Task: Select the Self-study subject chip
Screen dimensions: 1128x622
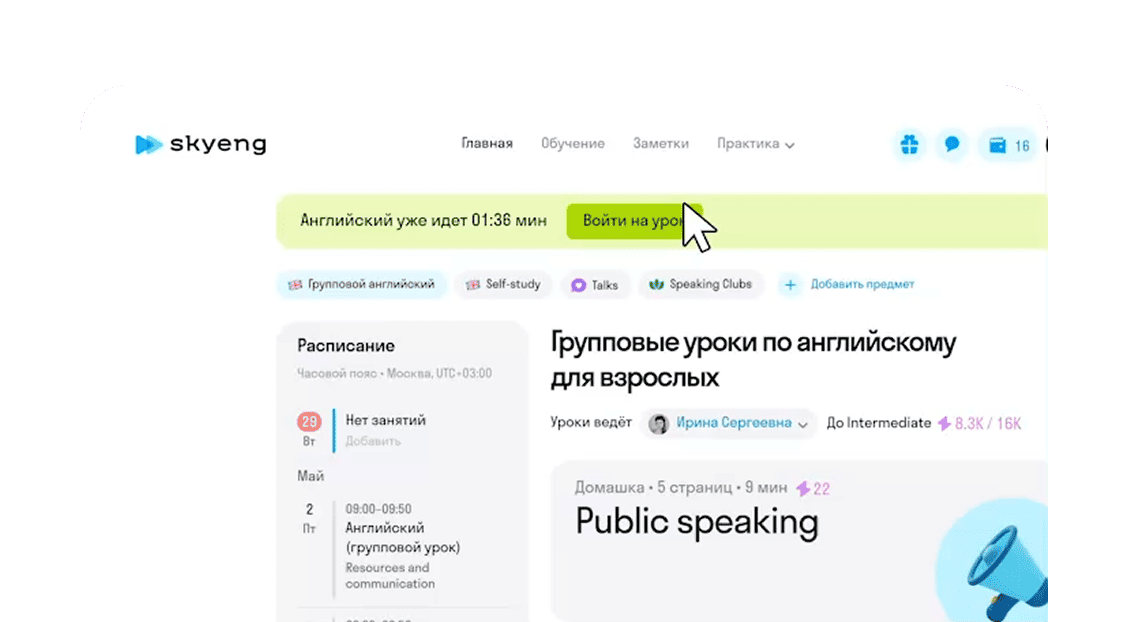Action: (502, 285)
